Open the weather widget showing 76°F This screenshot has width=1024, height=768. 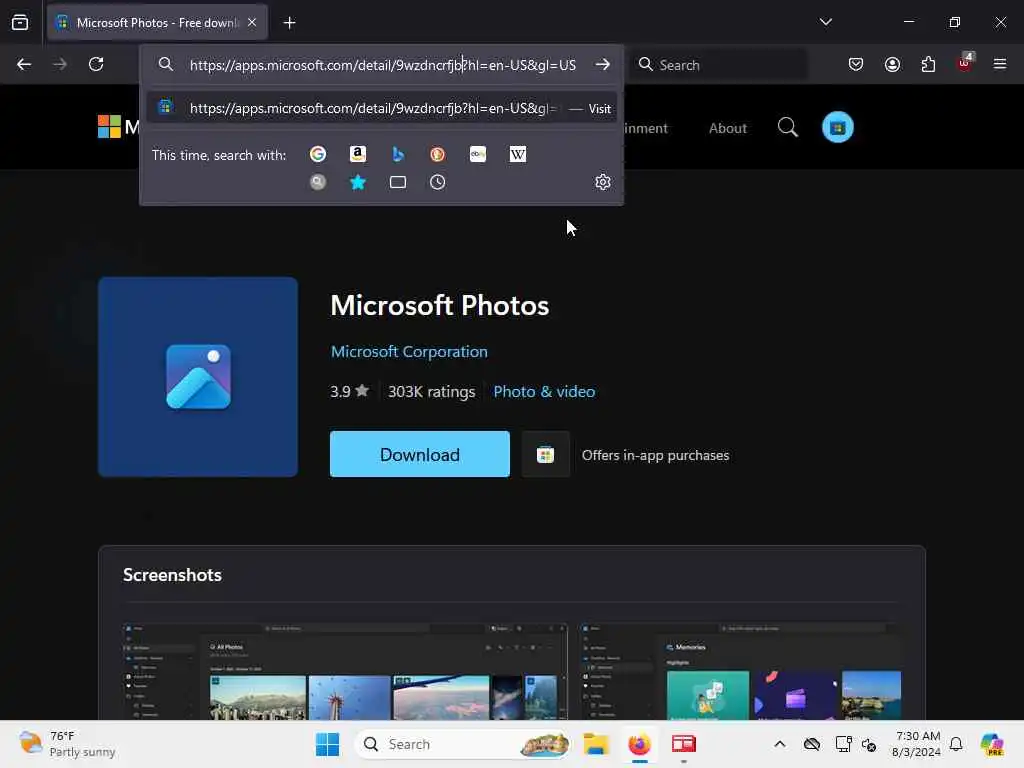pos(67,744)
